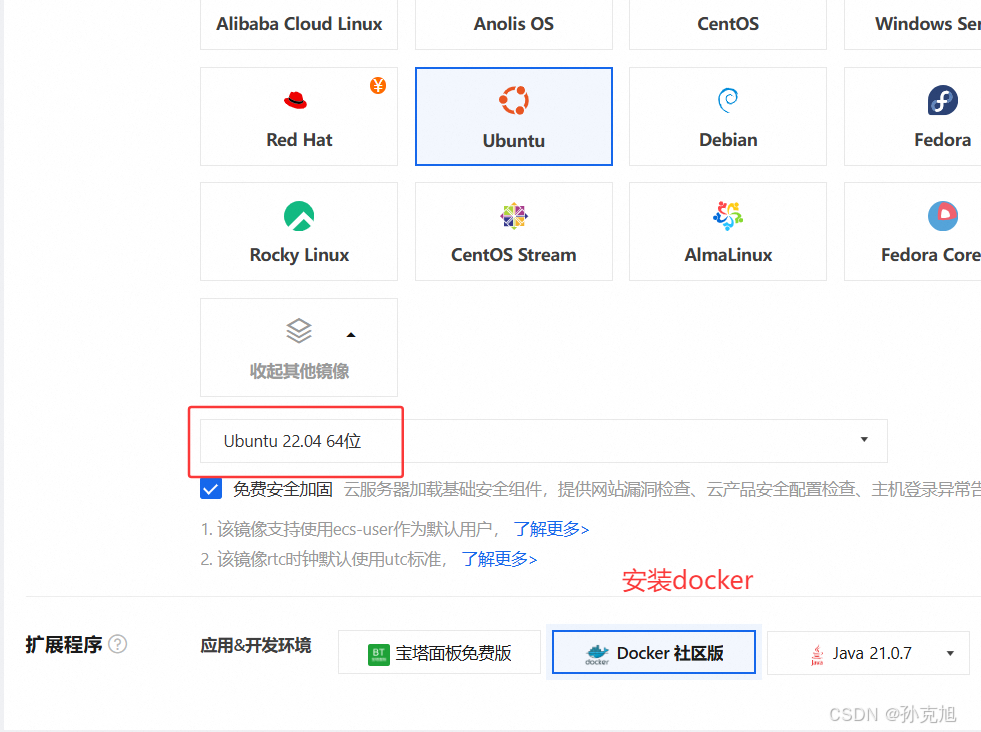This screenshot has width=981, height=732.
Task: Choose the Anolis OS image card
Action: click(514, 24)
